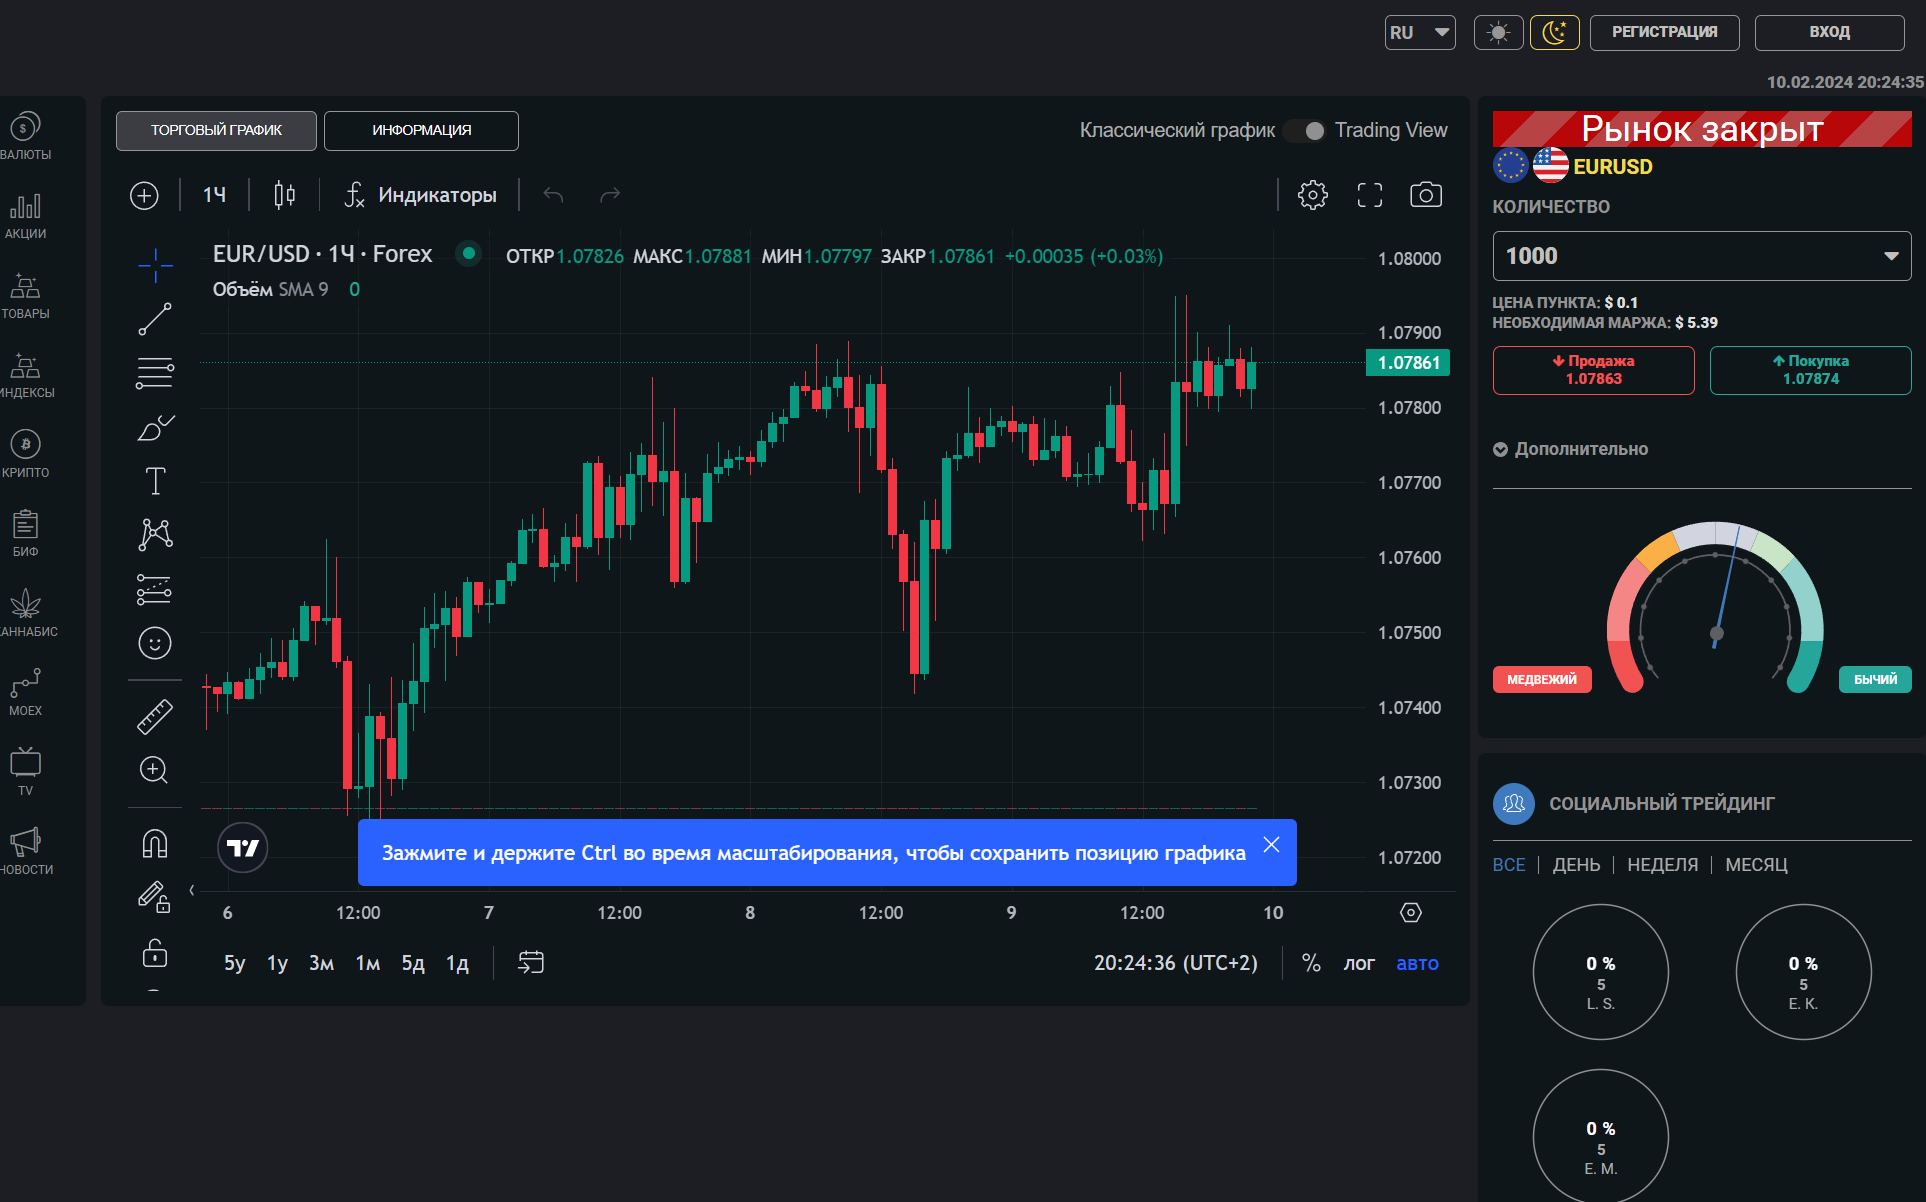This screenshot has height=1202, width=1926.
Task: Switch to dark theme moon icon
Action: pyautogui.click(x=1555, y=33)
